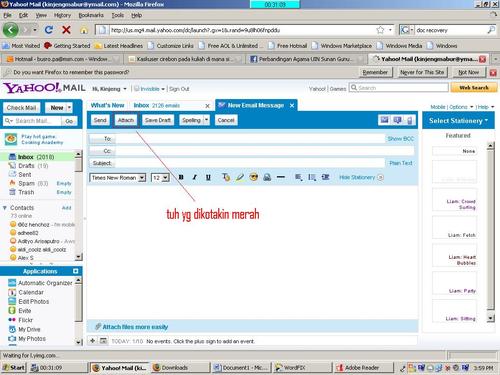Click in the Subject input field
The height and width of the screenshot is (375, 500).
pos(249,163)
